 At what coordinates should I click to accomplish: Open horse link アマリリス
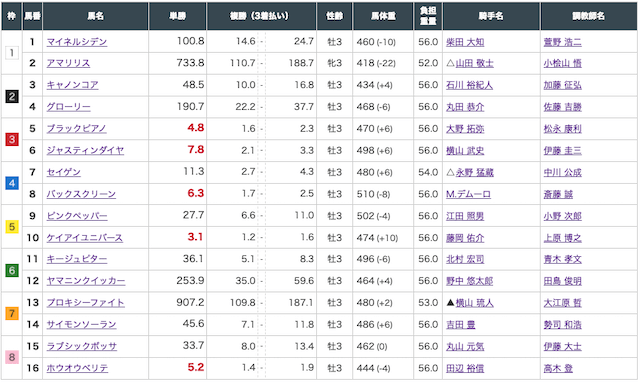68,64
